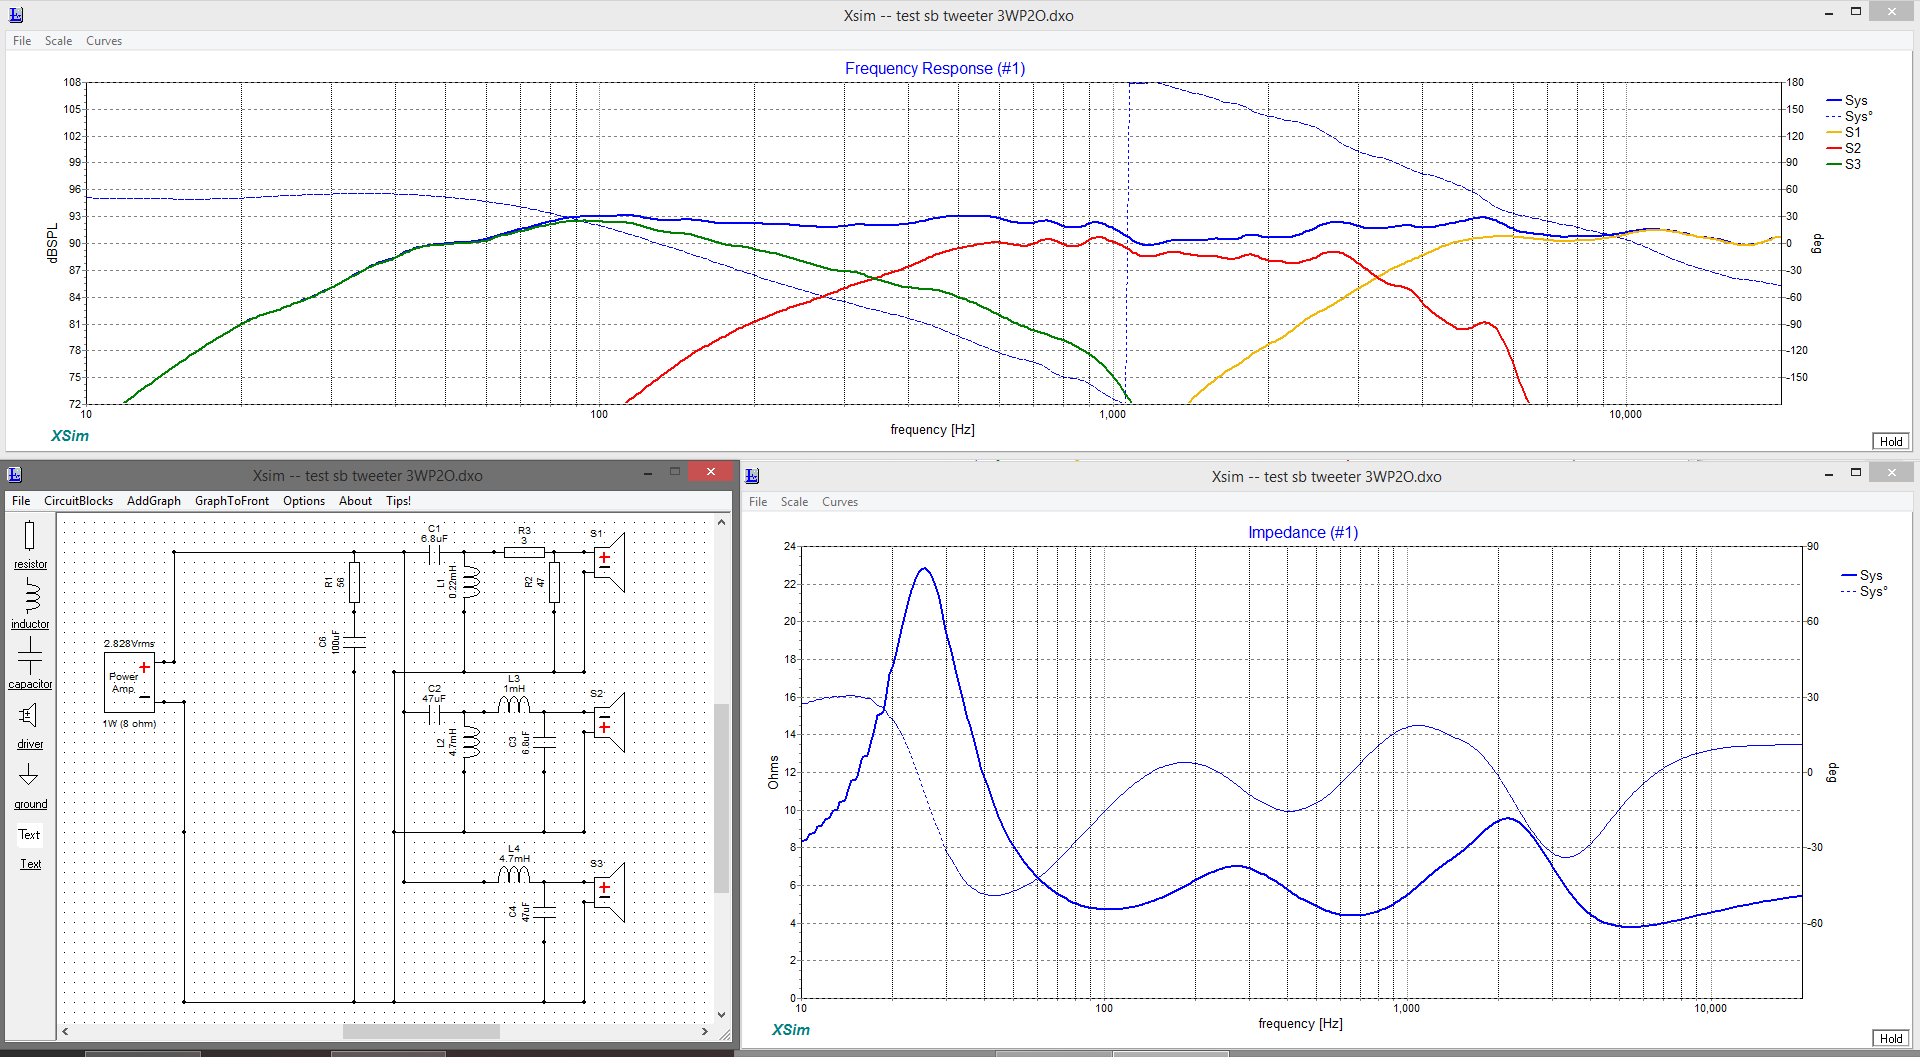Select driver S3 in schematic
1920x1057 pixels.
tap(608, 891)
